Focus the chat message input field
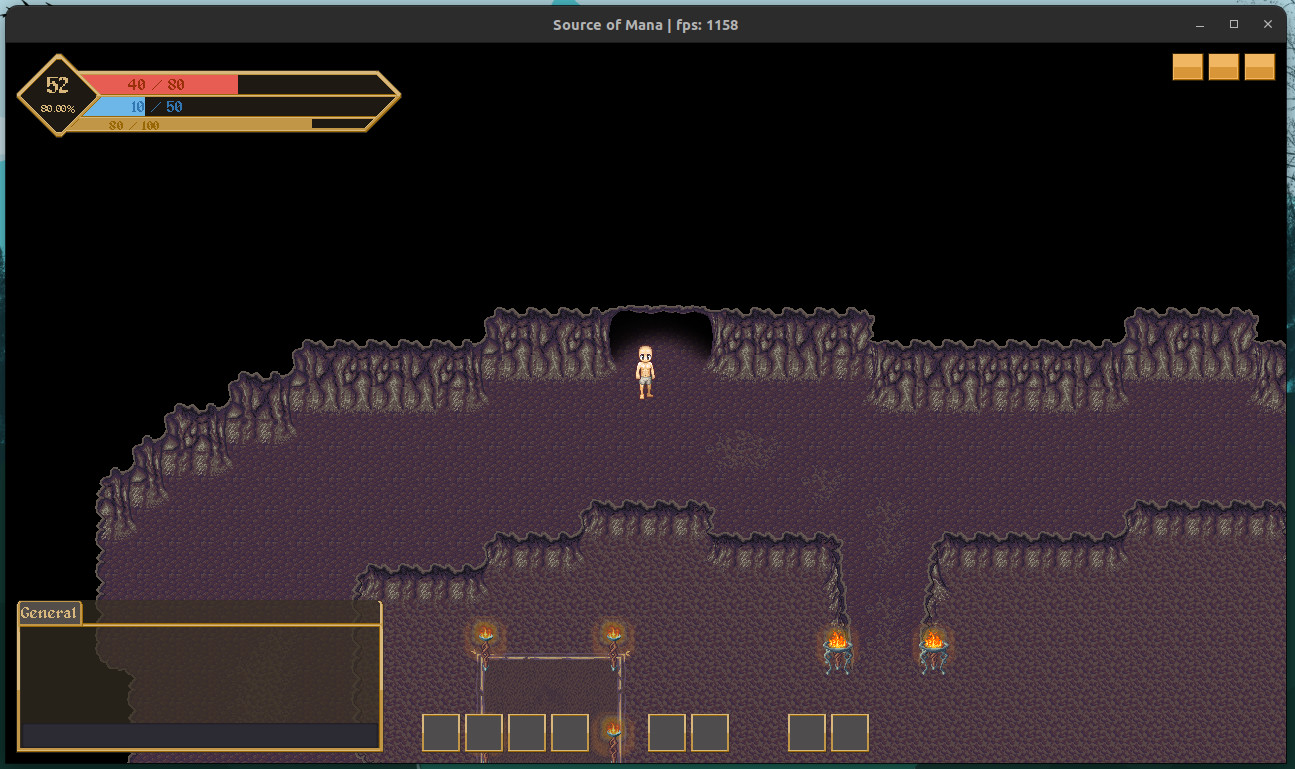The image size is (1295, 769). (199, 735)
